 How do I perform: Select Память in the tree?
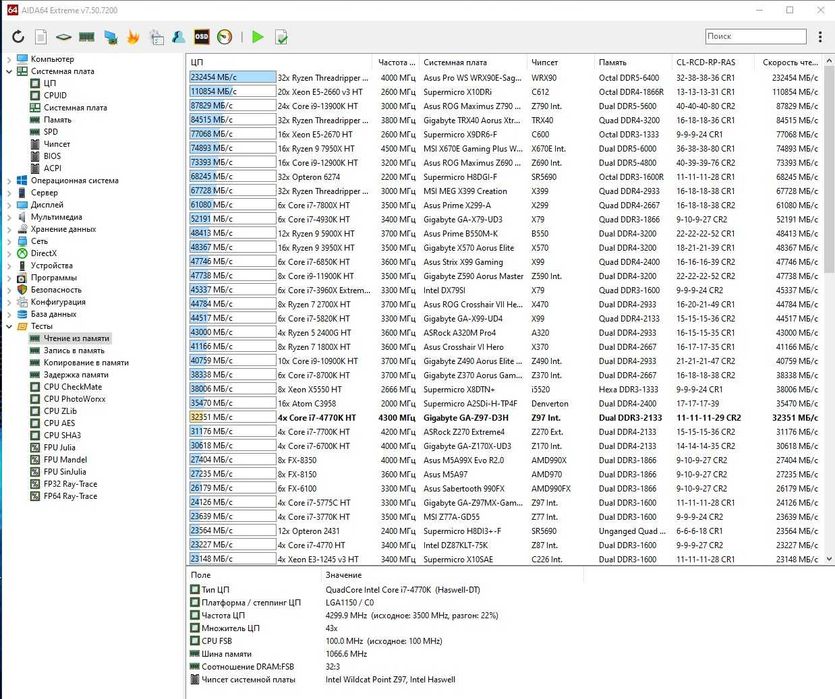click(x=57, y=120)
